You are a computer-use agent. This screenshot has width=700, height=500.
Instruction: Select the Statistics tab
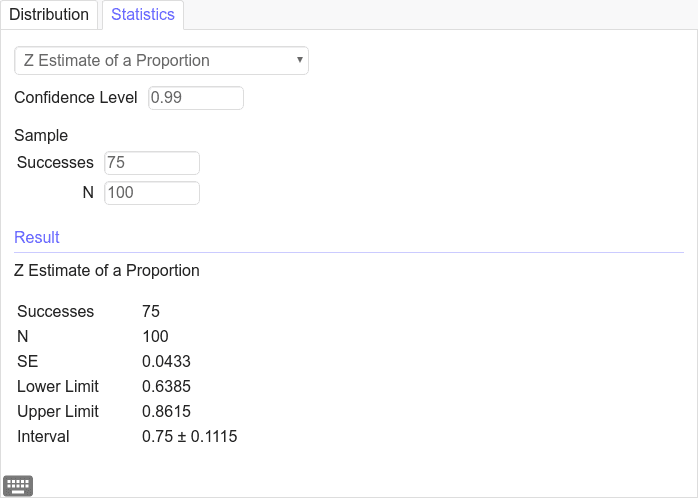point(143,15)
